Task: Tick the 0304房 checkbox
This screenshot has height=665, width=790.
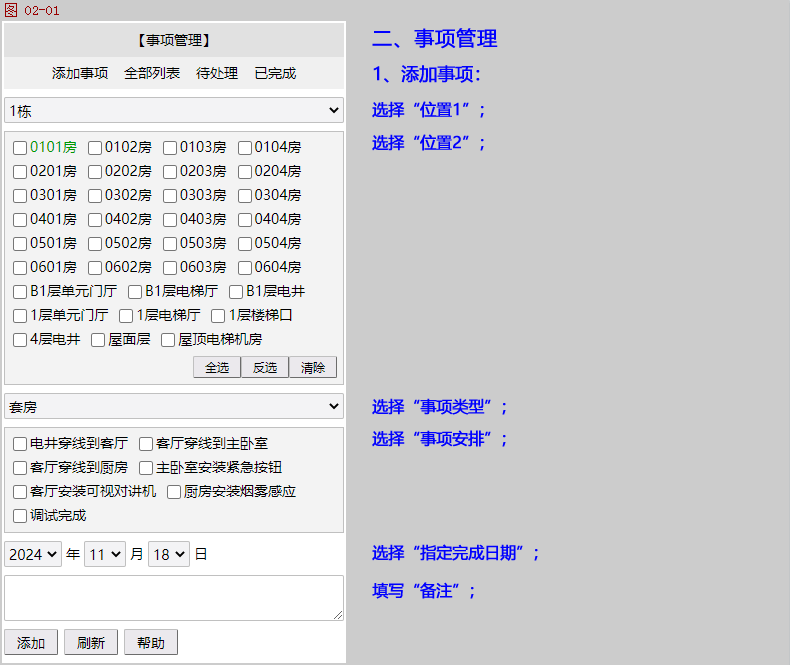Action: [245, 196]
